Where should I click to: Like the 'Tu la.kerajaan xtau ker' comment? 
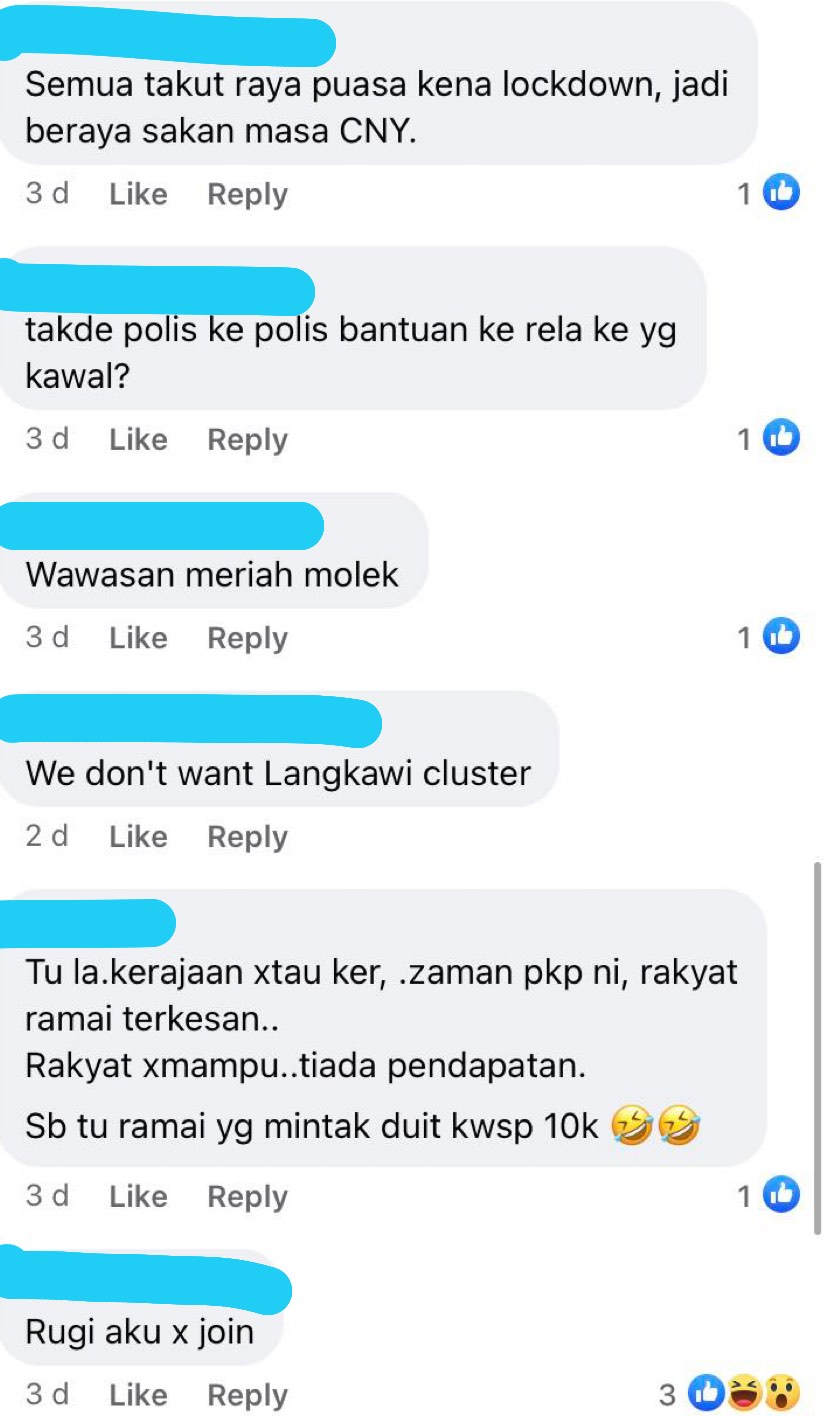pos(138,1196)
